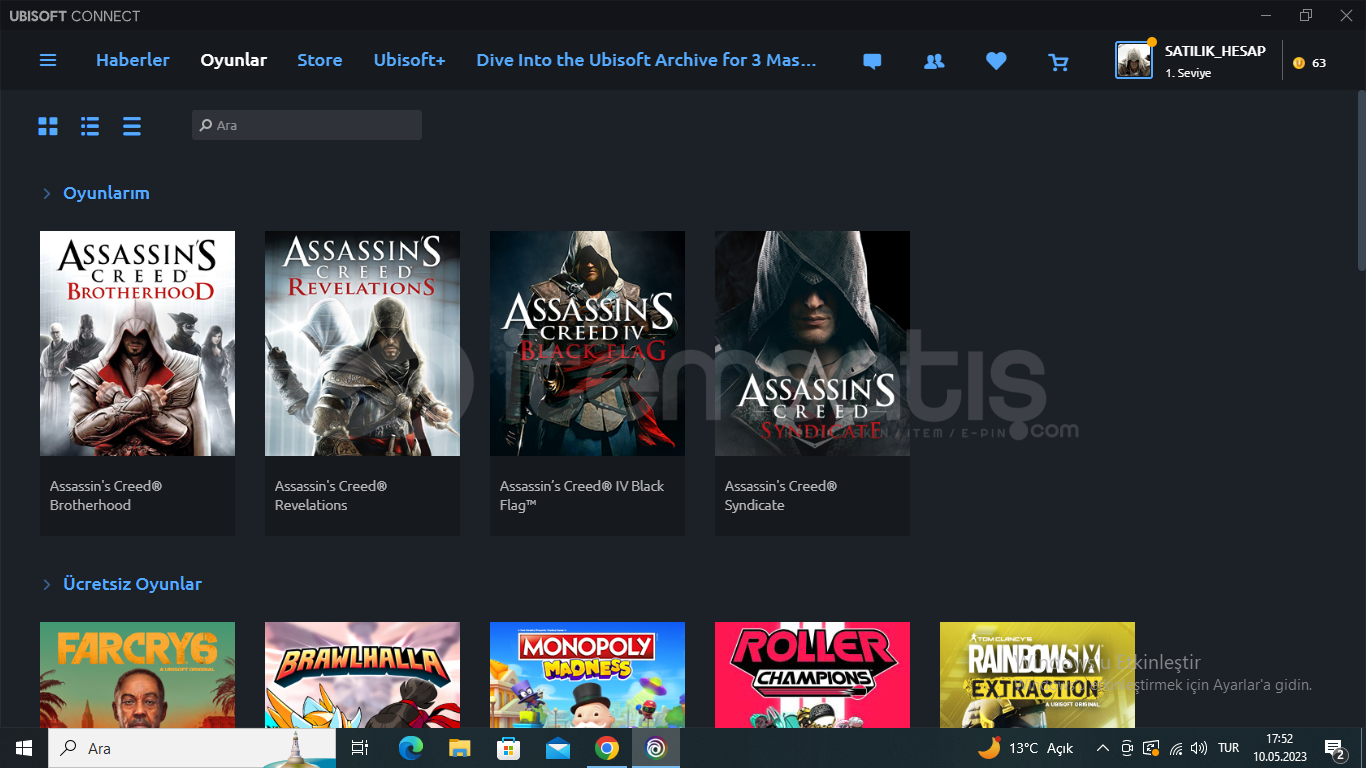1366x768 pixels.
Task: Open the hamburger main menu
Action: 48,60
